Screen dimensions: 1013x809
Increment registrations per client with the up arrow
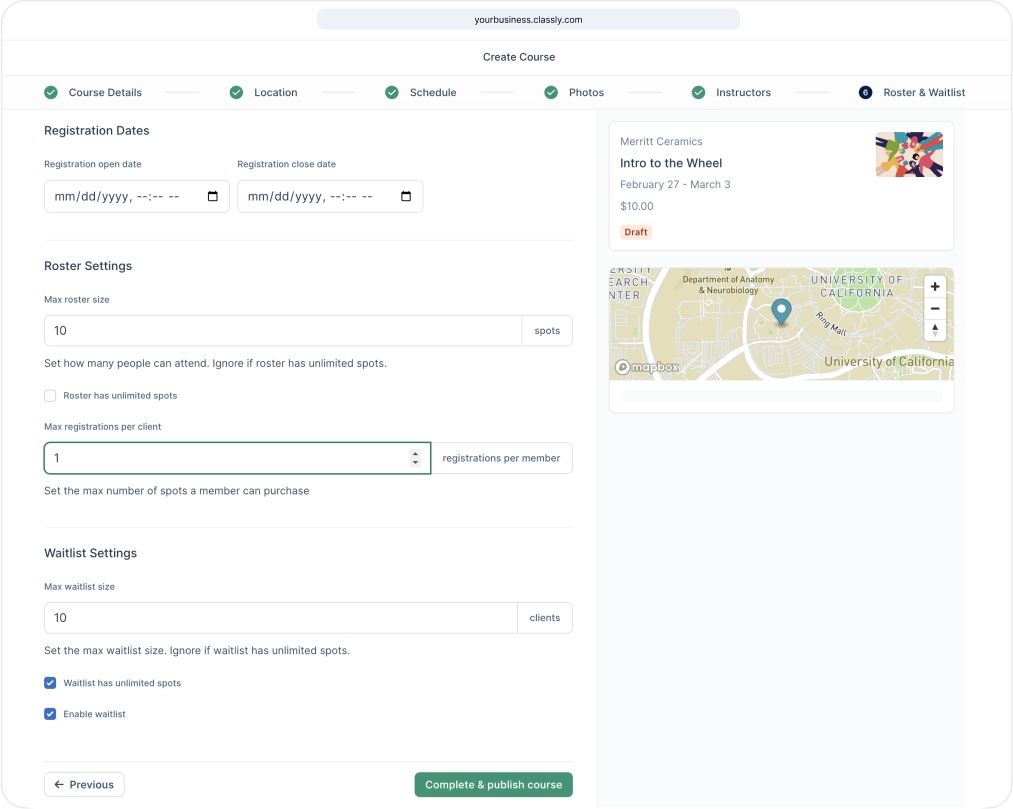coord(416,453)
